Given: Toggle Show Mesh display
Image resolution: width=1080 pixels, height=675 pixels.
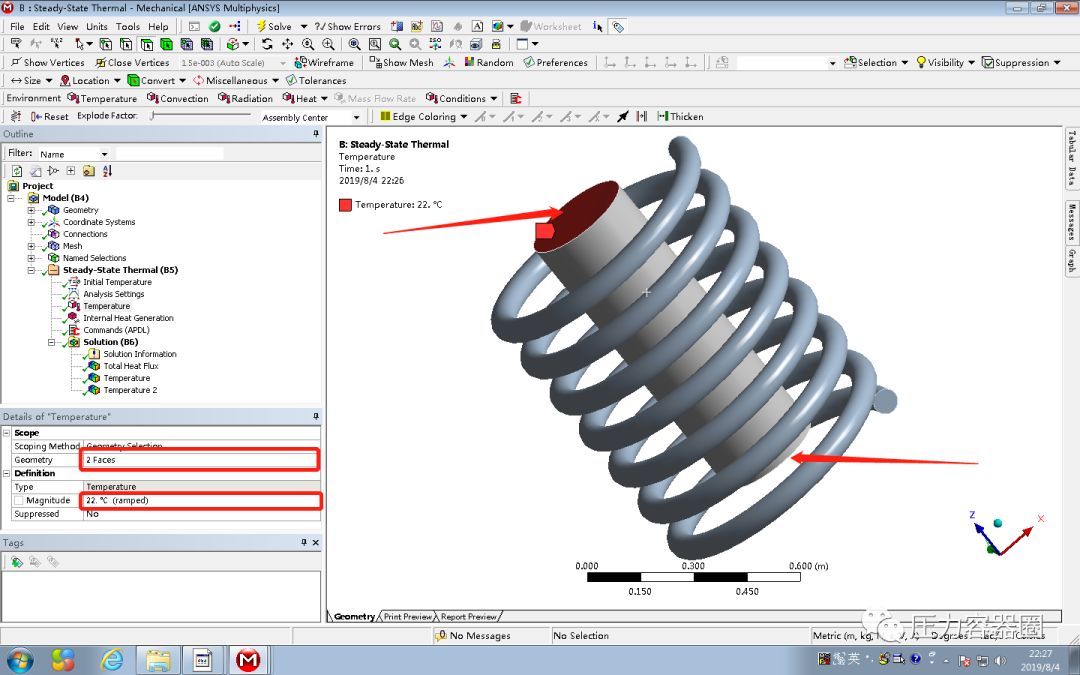Looking at the screenshot, I should 401,62.
